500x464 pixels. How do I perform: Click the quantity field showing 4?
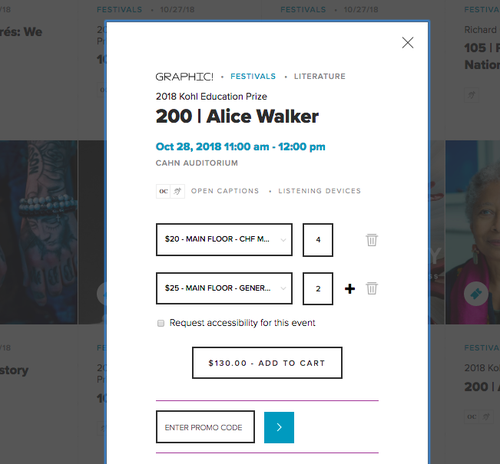(318, 240)
